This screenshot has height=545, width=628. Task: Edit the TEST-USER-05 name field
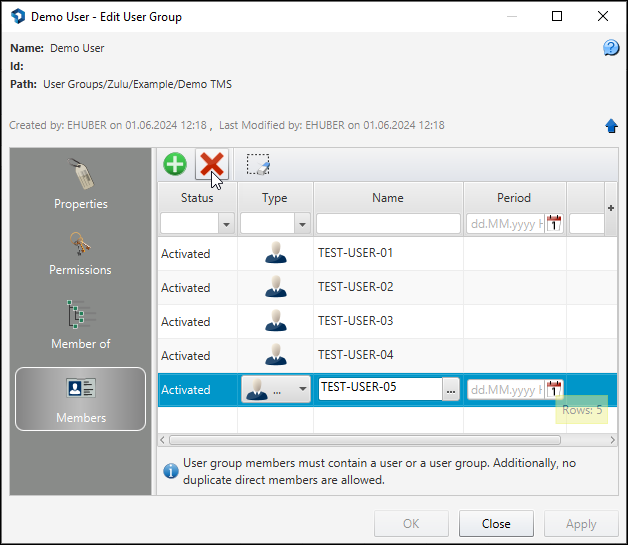click(380, 388)
